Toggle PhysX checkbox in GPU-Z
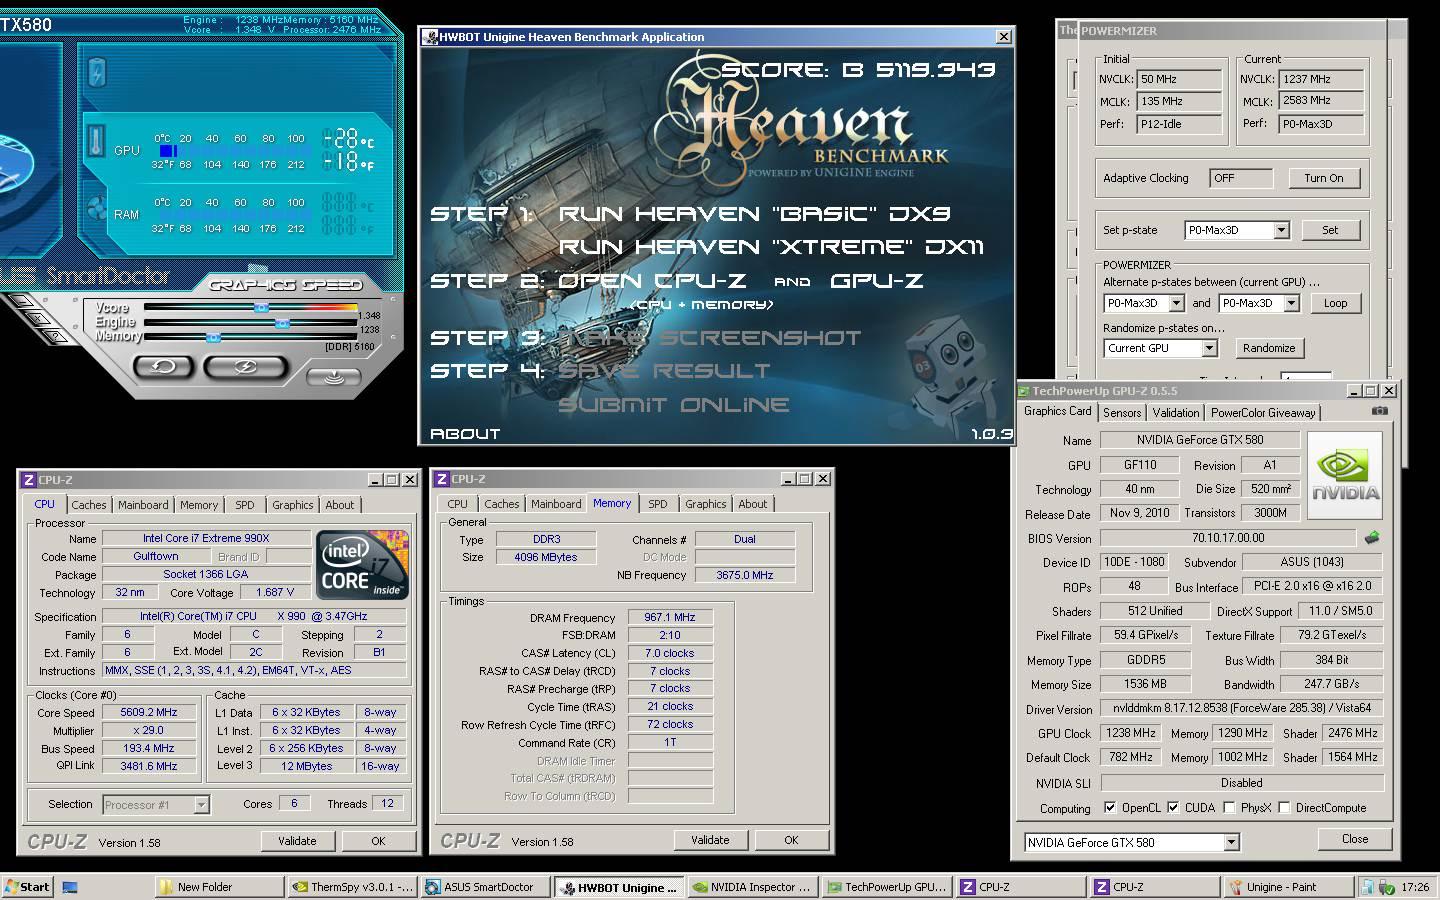Screen dimensions: 1440x900 [x=1229, y=807]
